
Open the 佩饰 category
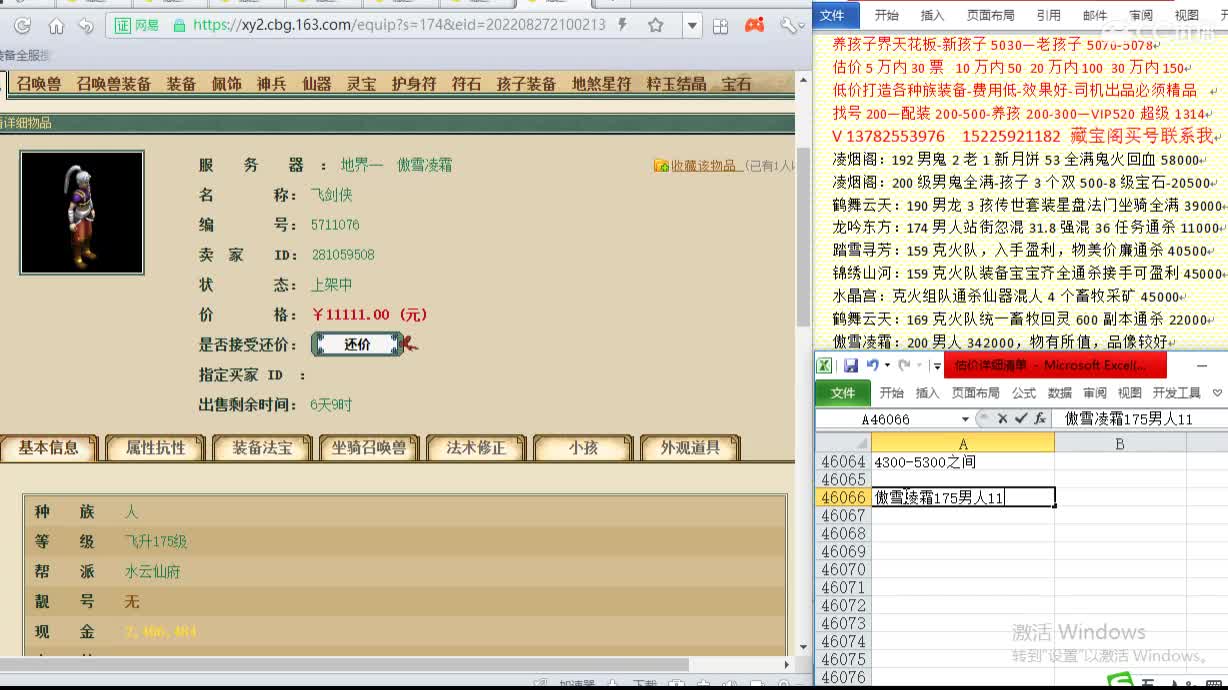click(226, 84)
